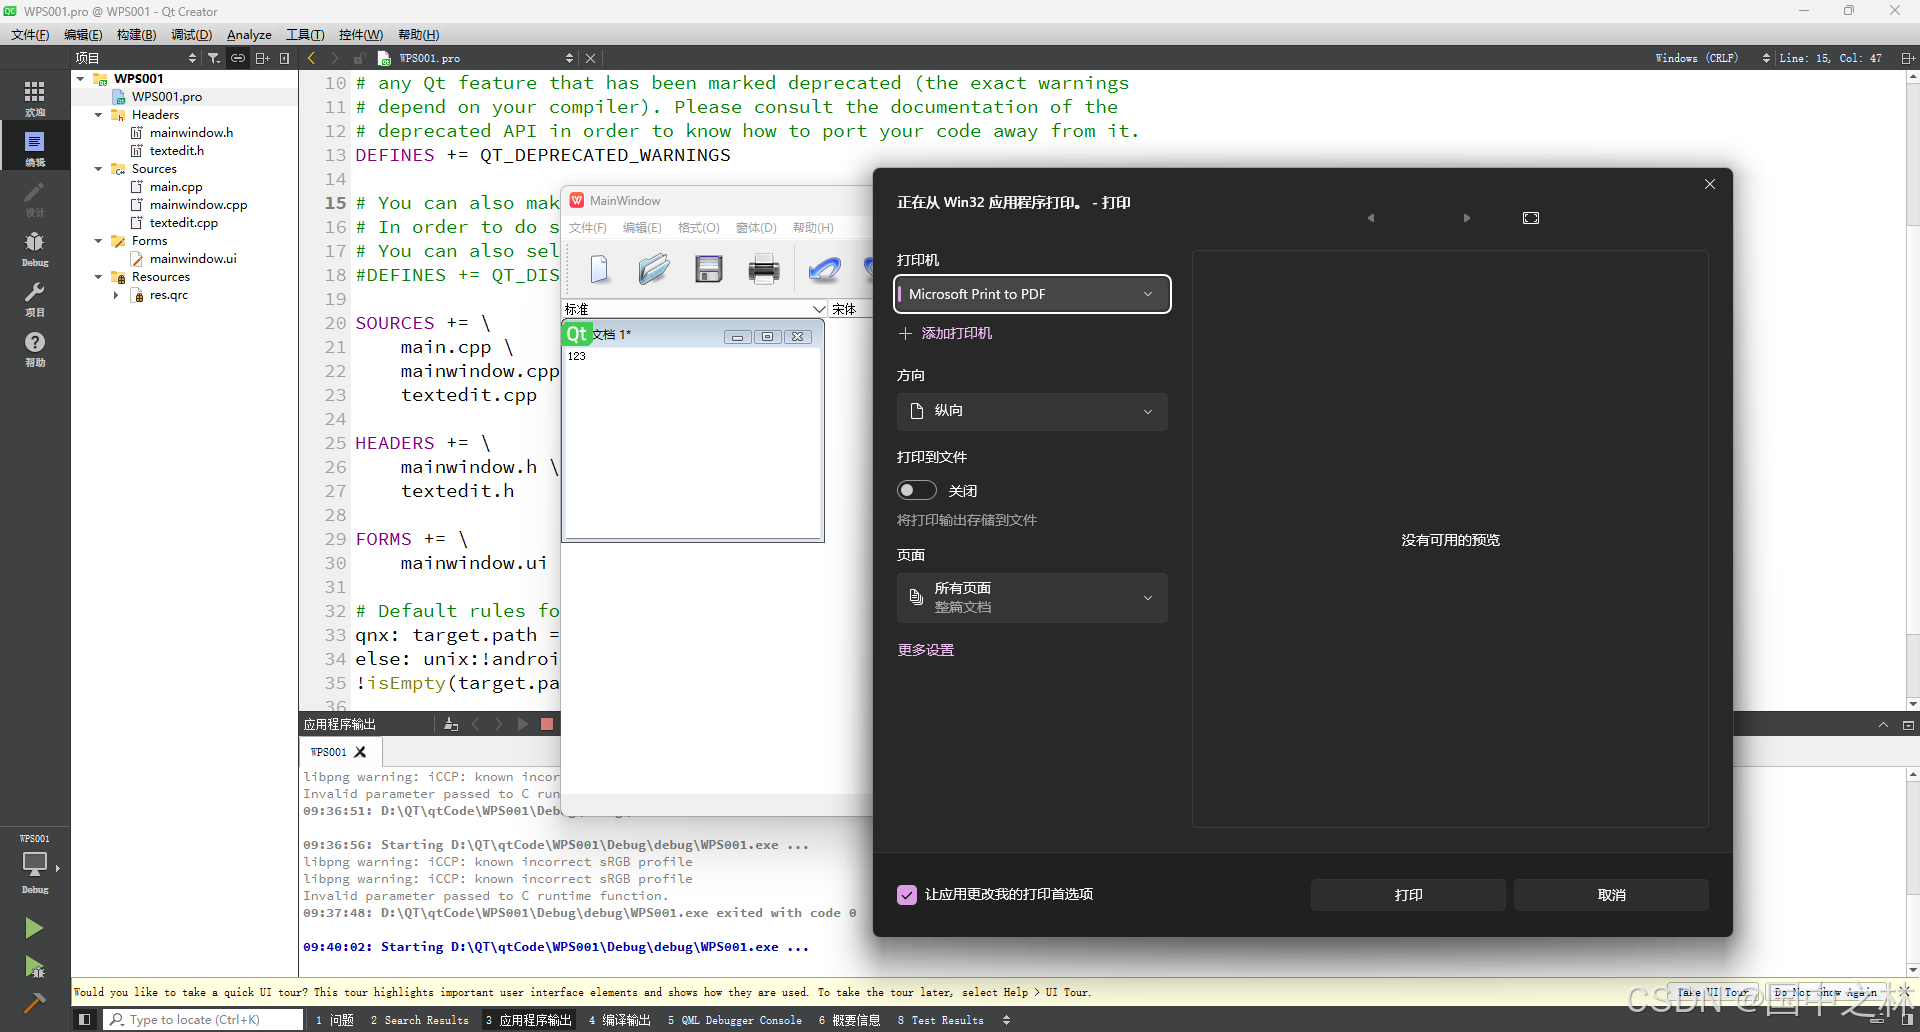Image resolution: width=1920 pixels, height=1032 pixels.
Task: Close the print dialog with X
Action: (x=1710, y=184)
